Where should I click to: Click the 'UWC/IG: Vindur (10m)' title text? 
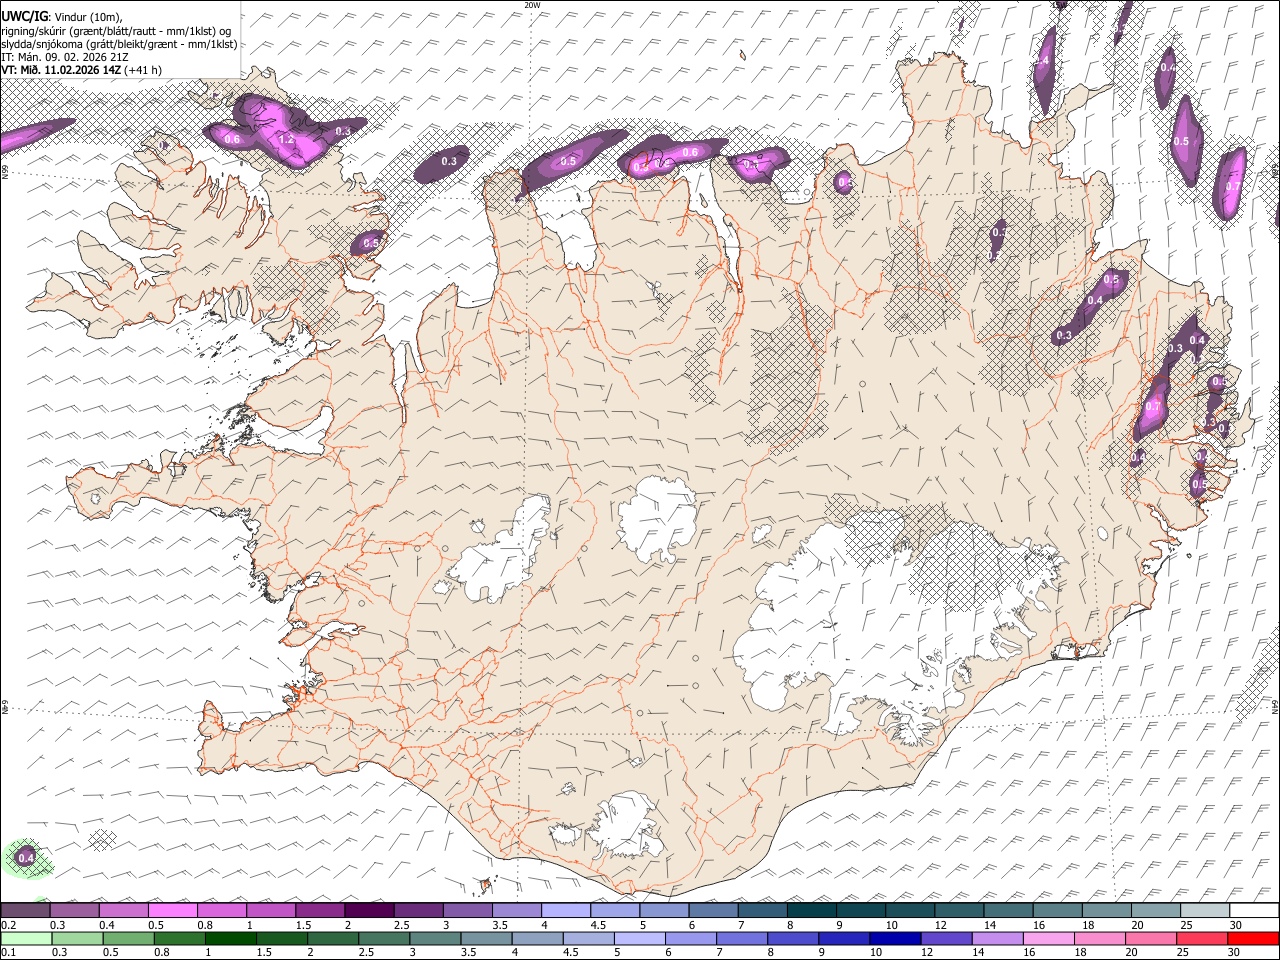pos(62,17)
